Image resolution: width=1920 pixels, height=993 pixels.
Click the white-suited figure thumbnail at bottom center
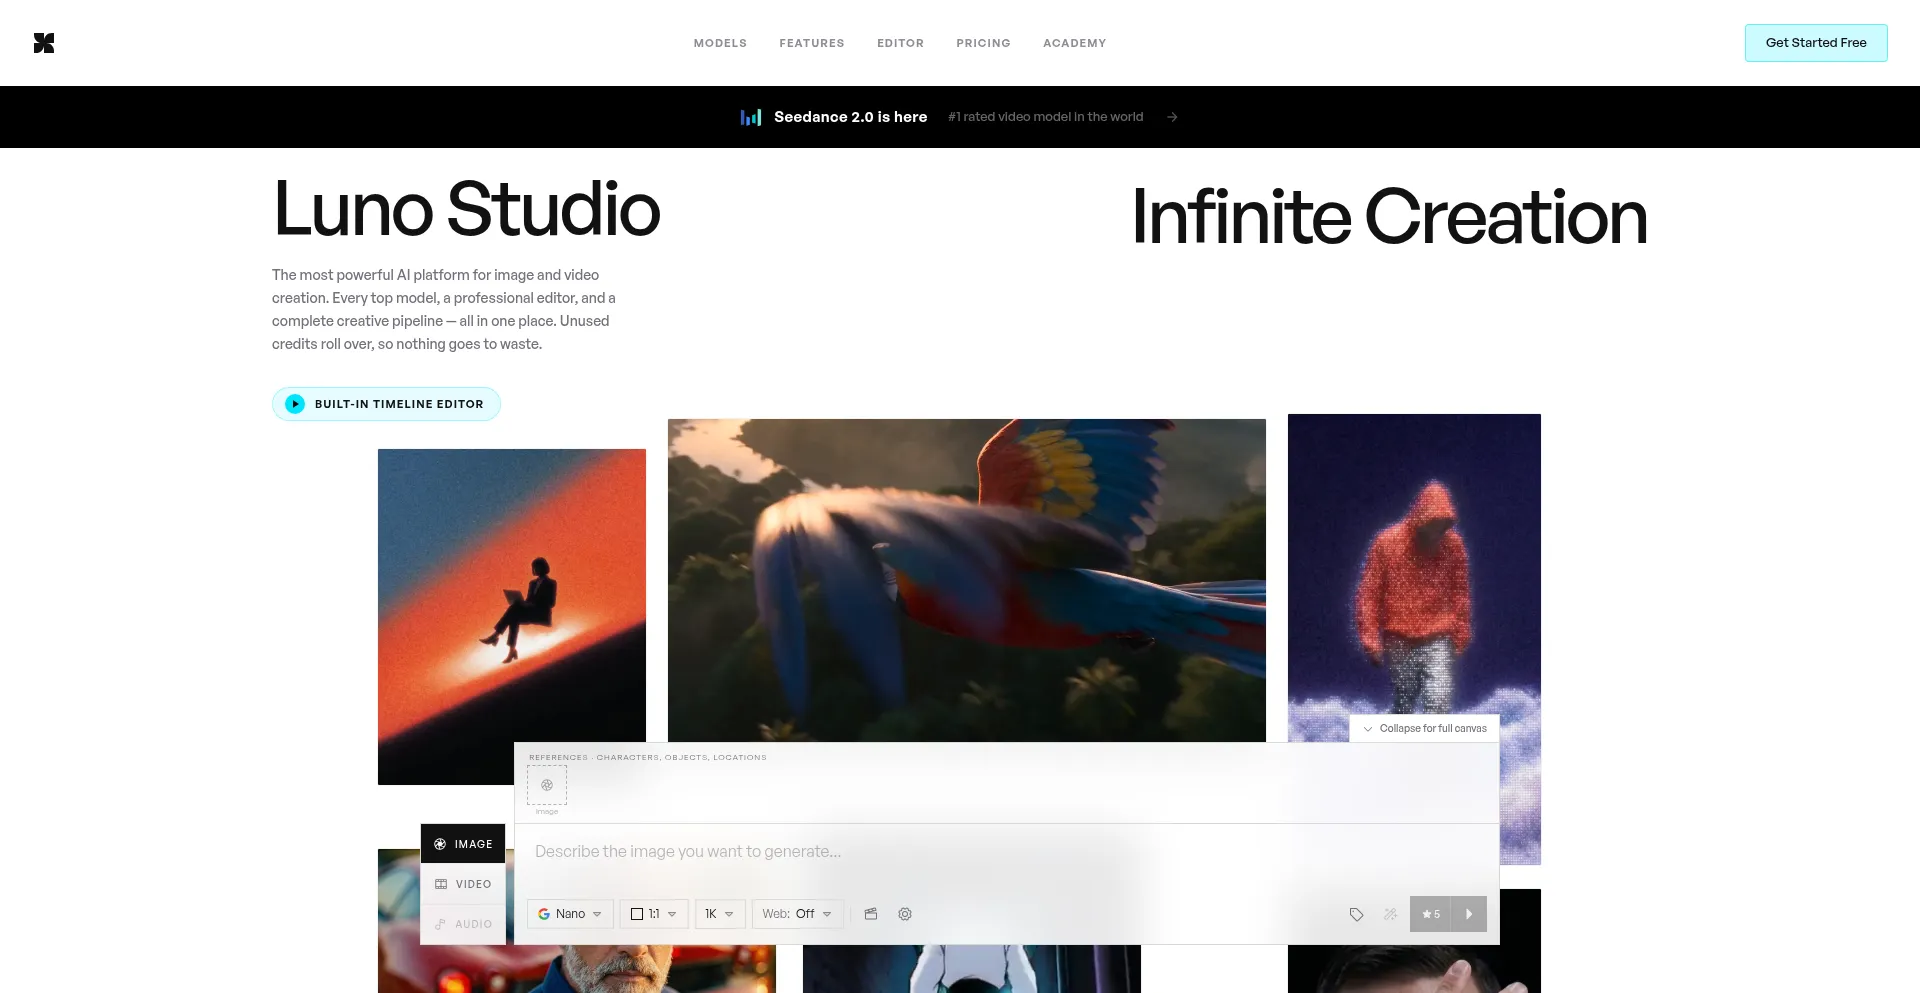(972, 969)
